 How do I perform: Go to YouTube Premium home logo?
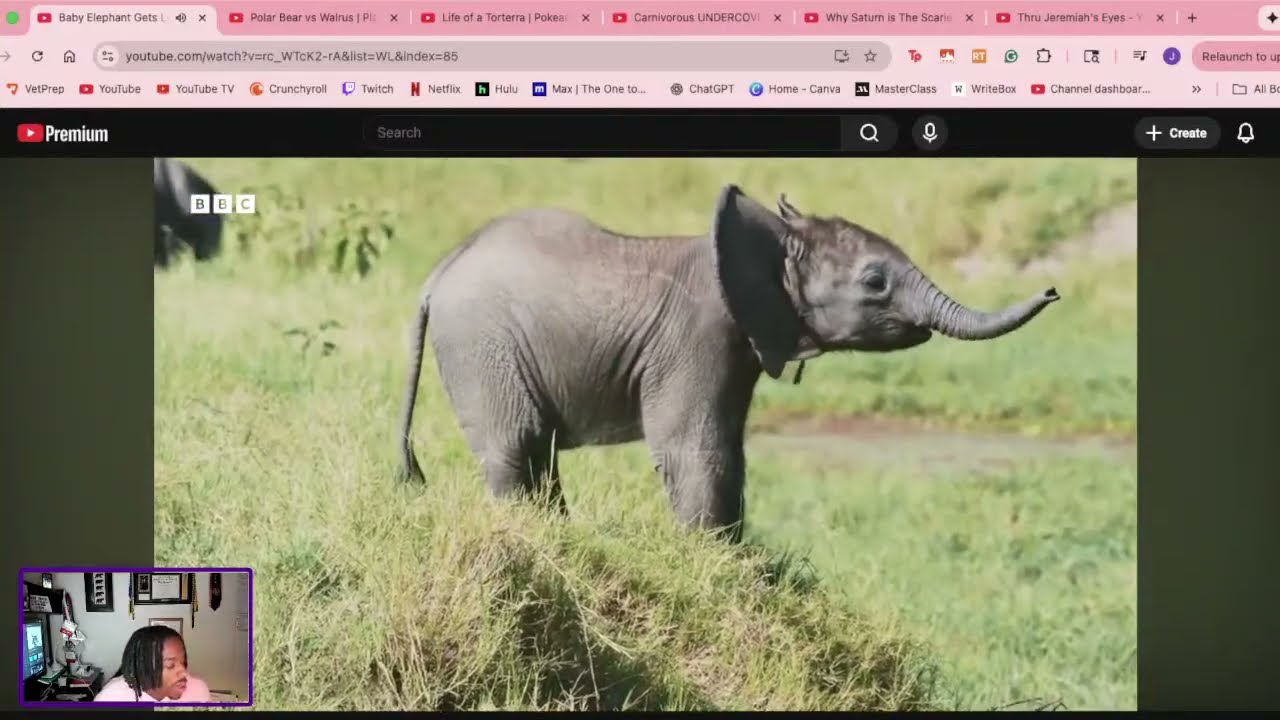pyautogui.click(x=62, y=133)
